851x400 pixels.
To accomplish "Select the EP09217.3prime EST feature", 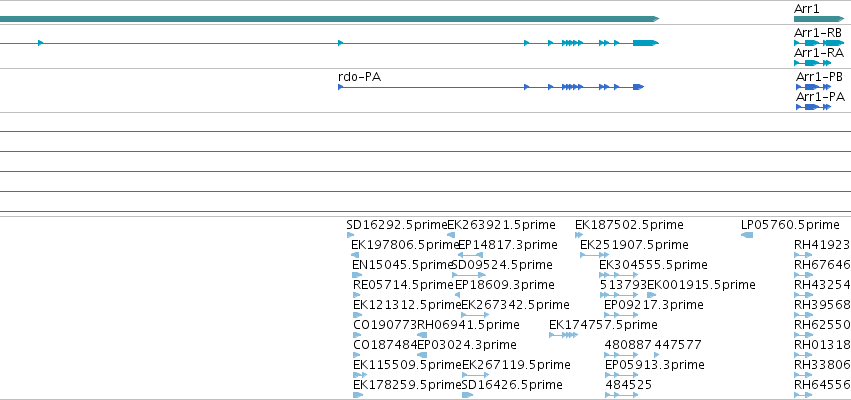I will pyautogui.click(x=621, y=315).
